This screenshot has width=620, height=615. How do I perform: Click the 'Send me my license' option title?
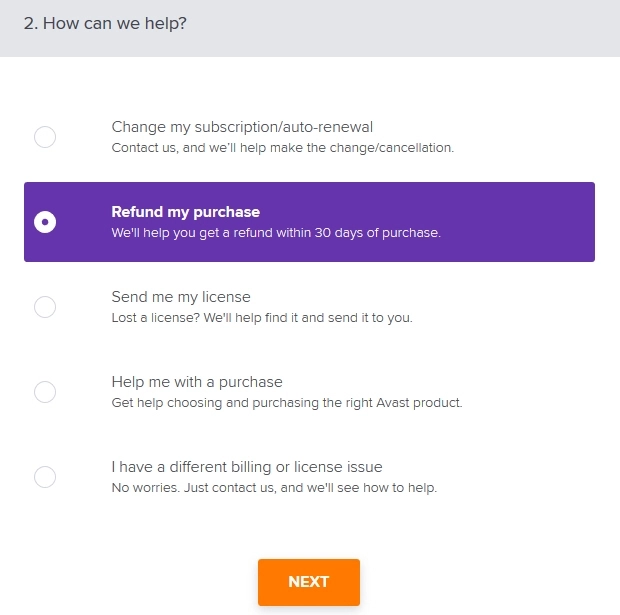point(181,297)
